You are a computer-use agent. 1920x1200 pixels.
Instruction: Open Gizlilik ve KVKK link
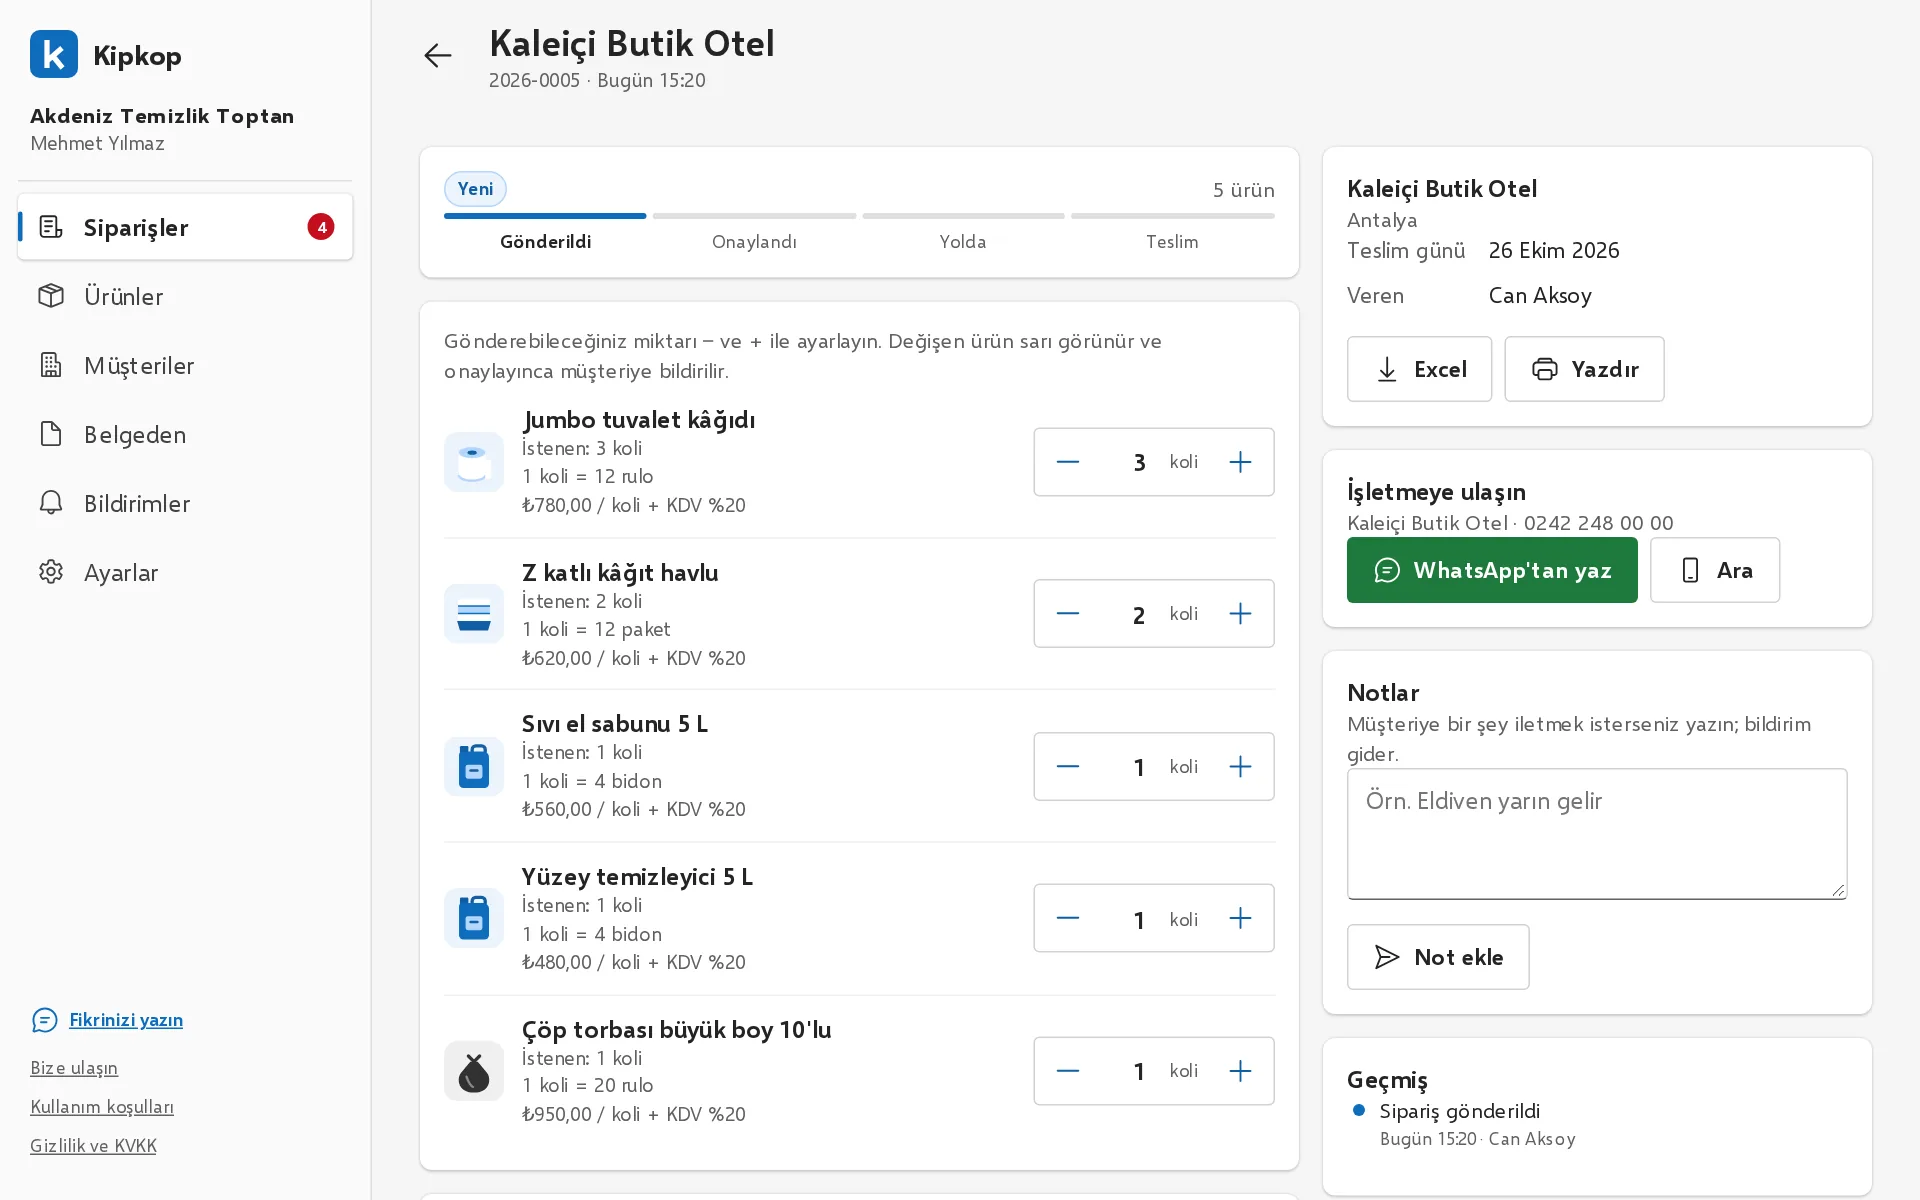tap(93, 1146)
